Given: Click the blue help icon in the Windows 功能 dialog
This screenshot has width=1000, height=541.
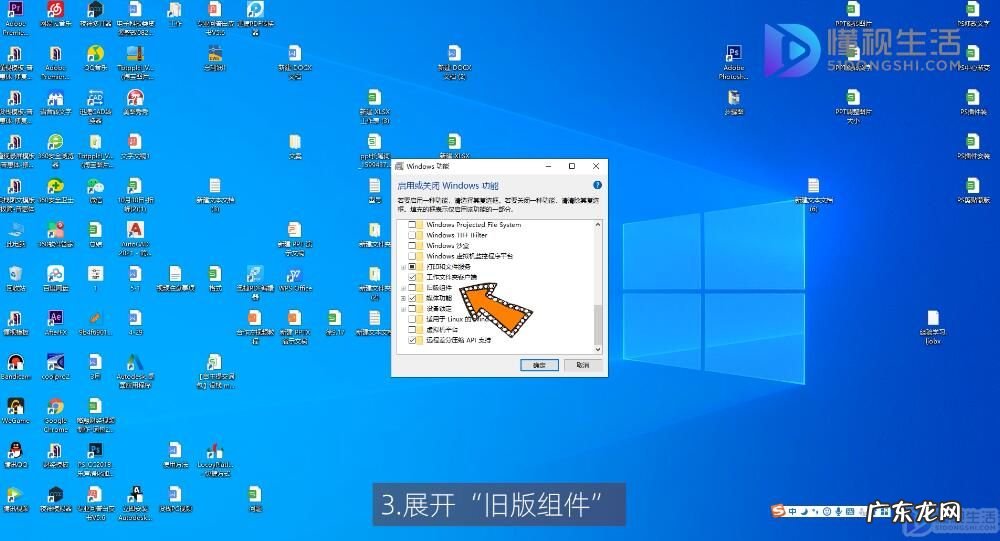Looking at the screenshot, I should [597, 185].
